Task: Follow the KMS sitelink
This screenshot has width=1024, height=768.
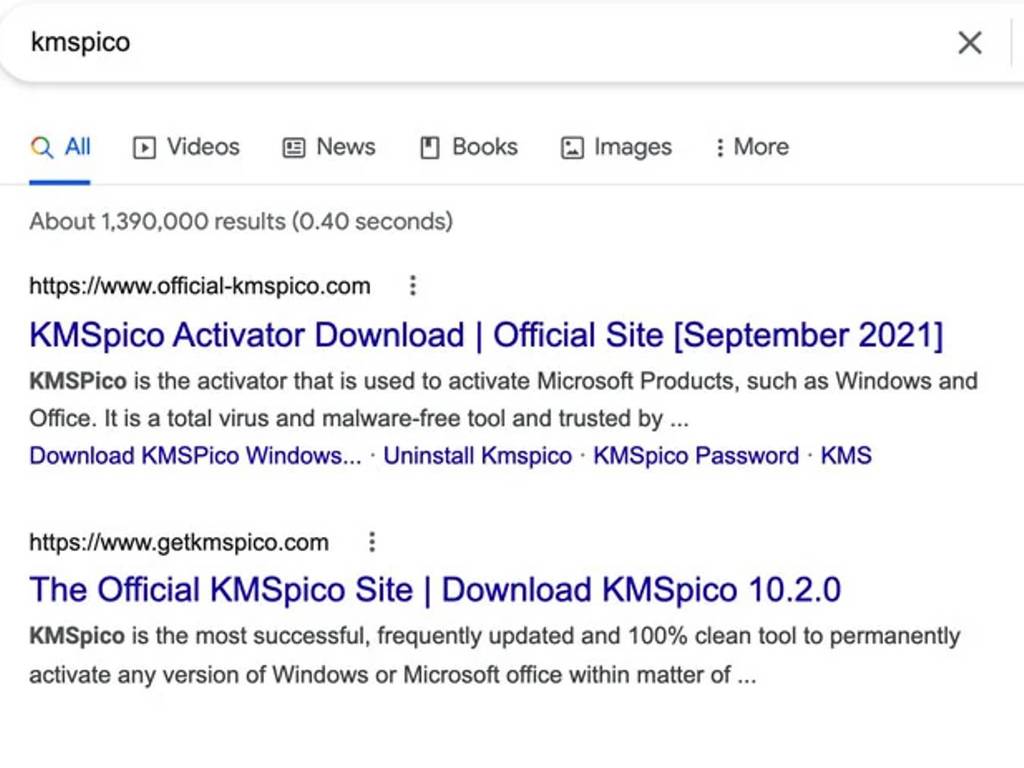Action: 846,455
